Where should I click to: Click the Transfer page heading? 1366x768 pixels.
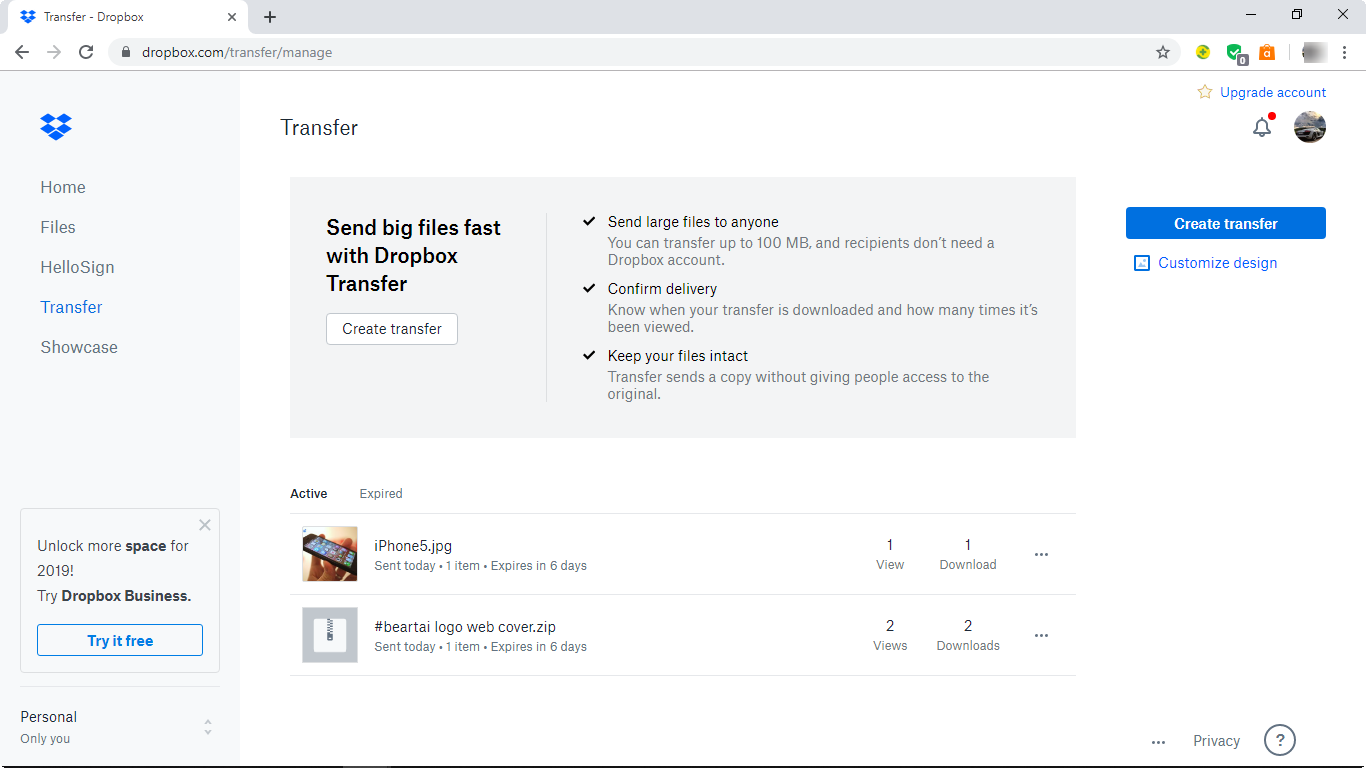pyautogui.click(x=319, y=128)
